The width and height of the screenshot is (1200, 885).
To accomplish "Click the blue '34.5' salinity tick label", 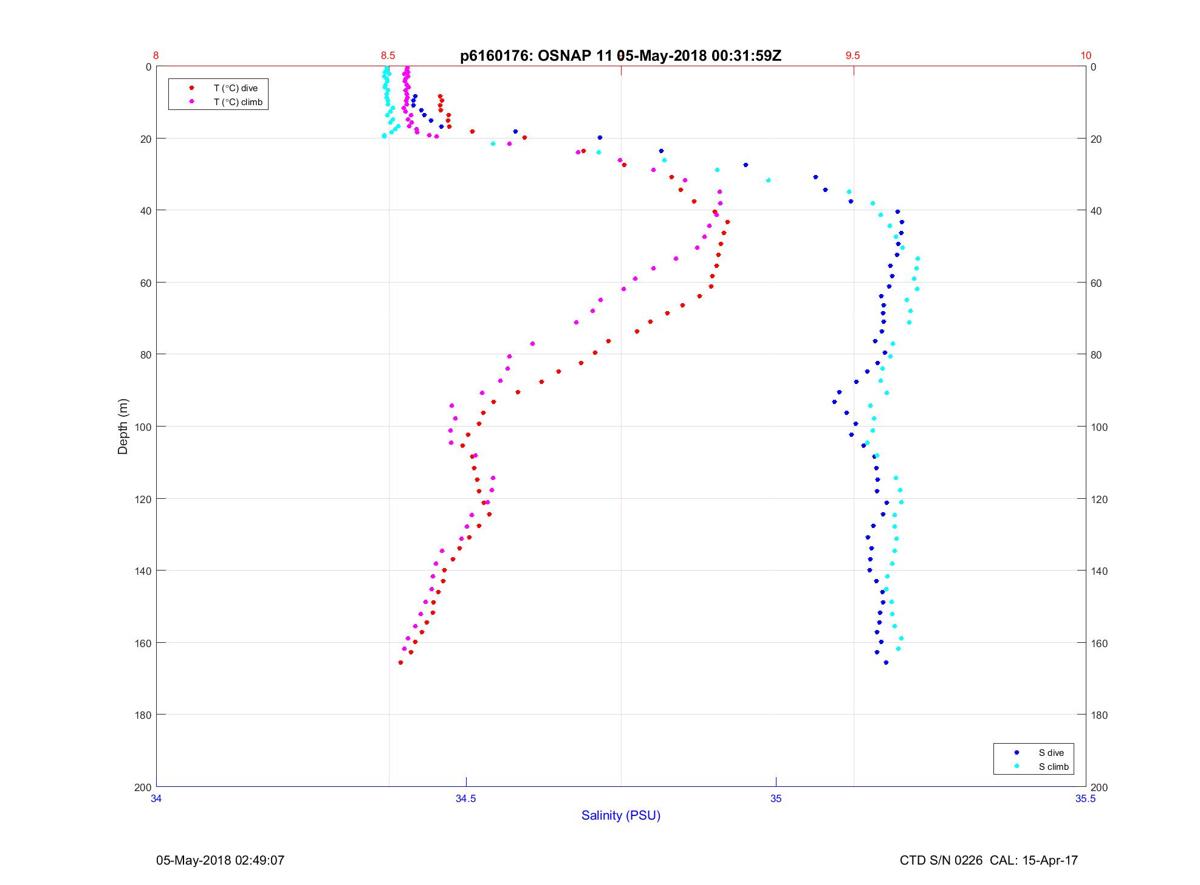I will click(466, 799).
